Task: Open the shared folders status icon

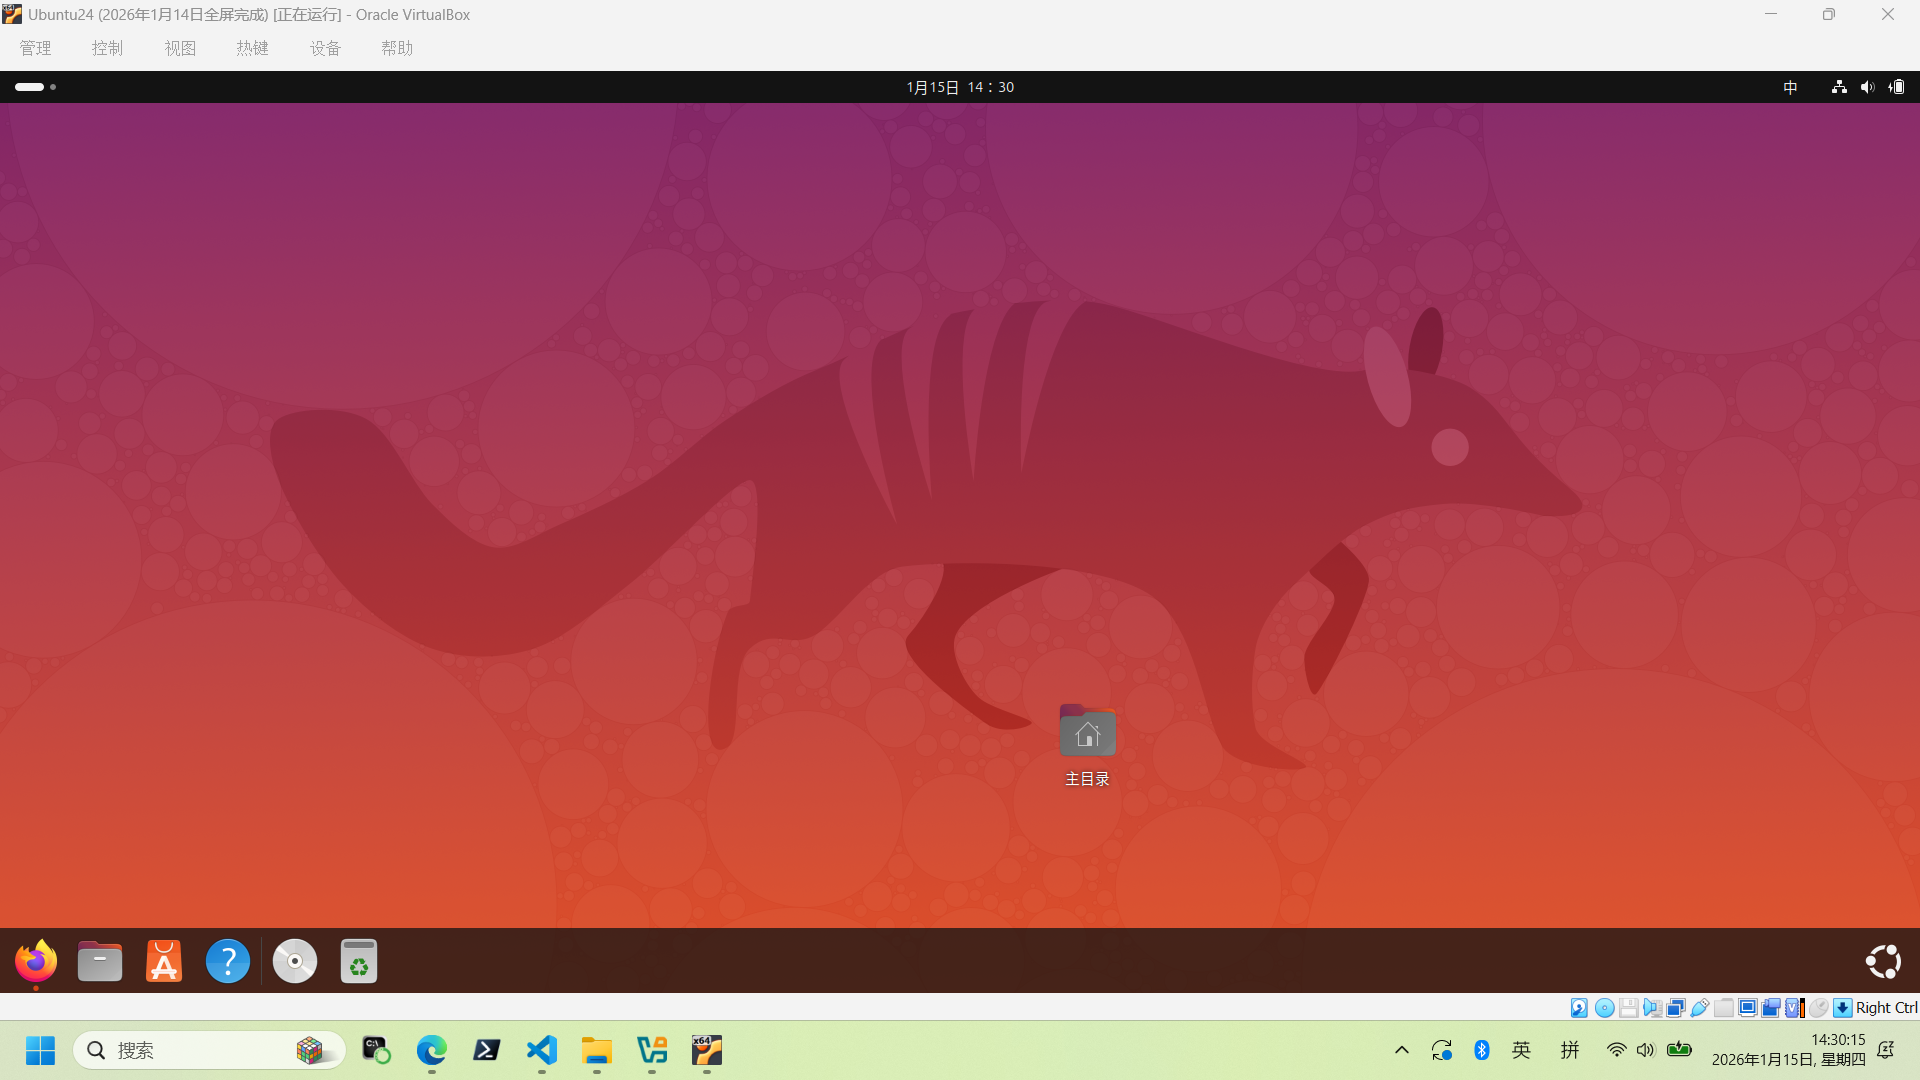Action: click(x=1723, y=1007)
